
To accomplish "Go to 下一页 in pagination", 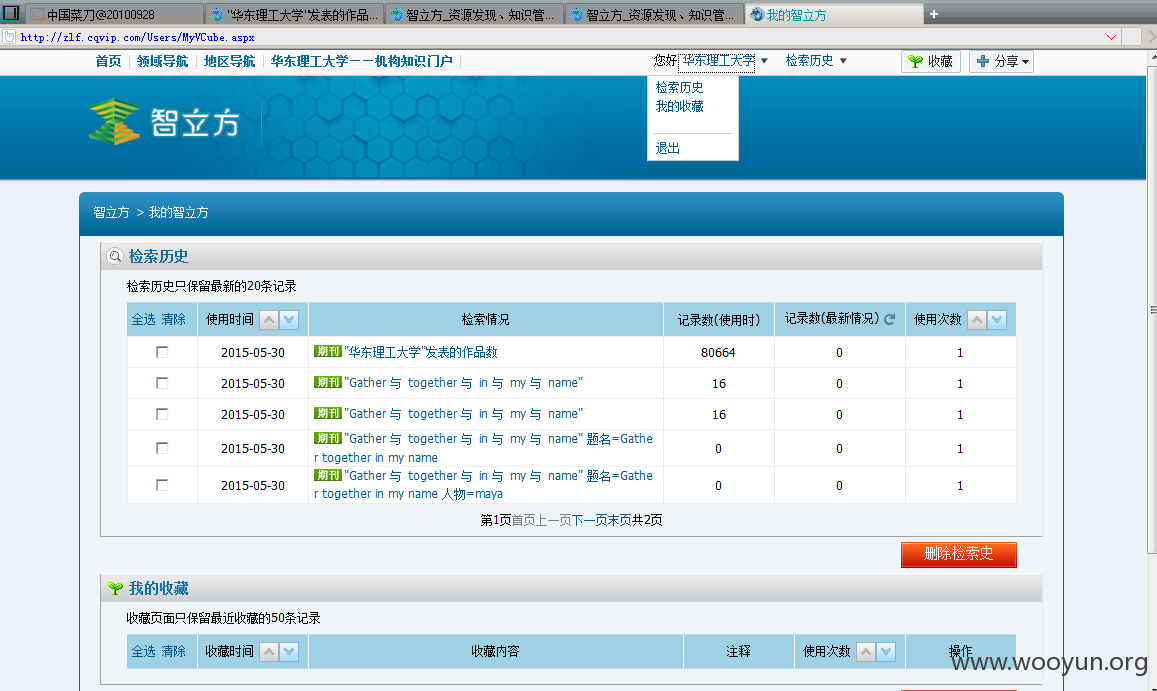I will point(590,520).
